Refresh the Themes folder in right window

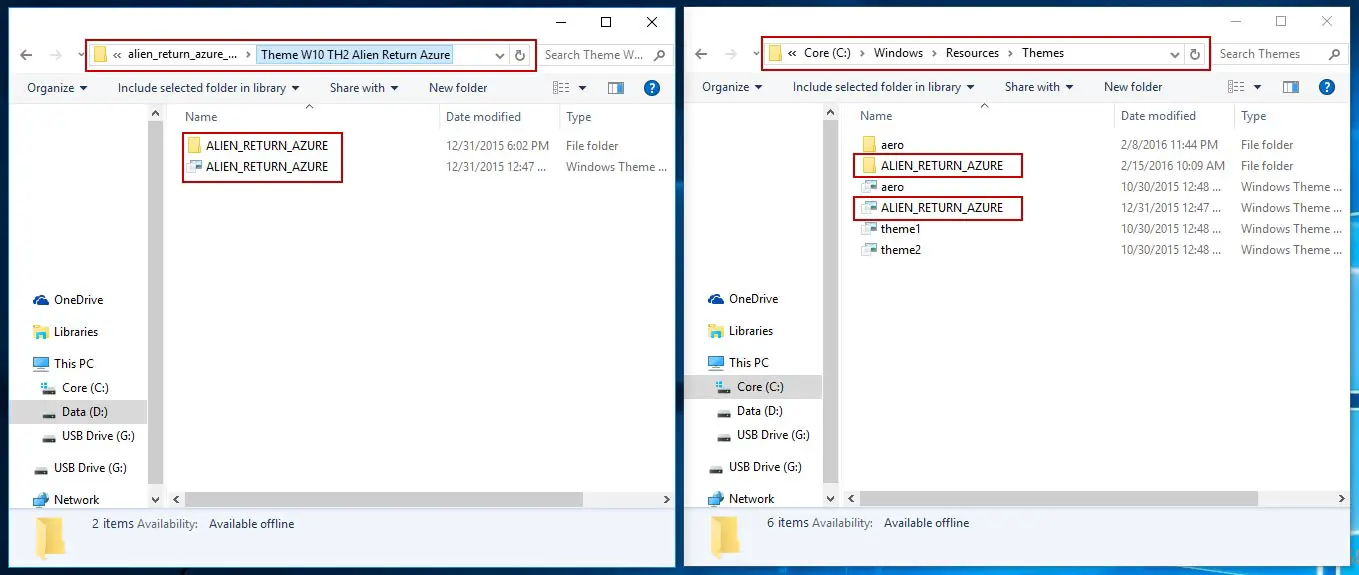(x=1195, y=54)
